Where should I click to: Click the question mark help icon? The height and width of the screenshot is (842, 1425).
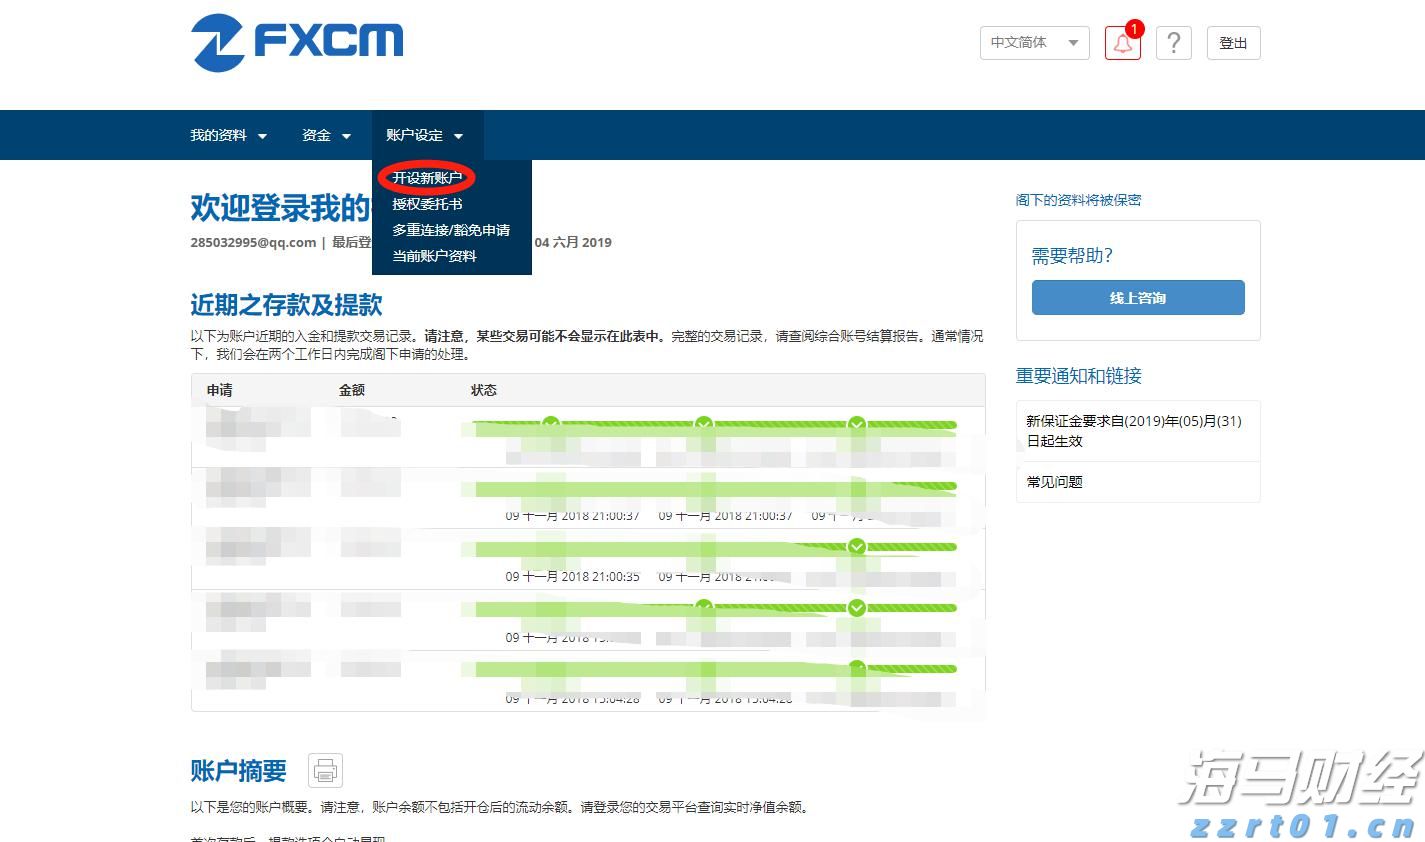click(1174, 43)
